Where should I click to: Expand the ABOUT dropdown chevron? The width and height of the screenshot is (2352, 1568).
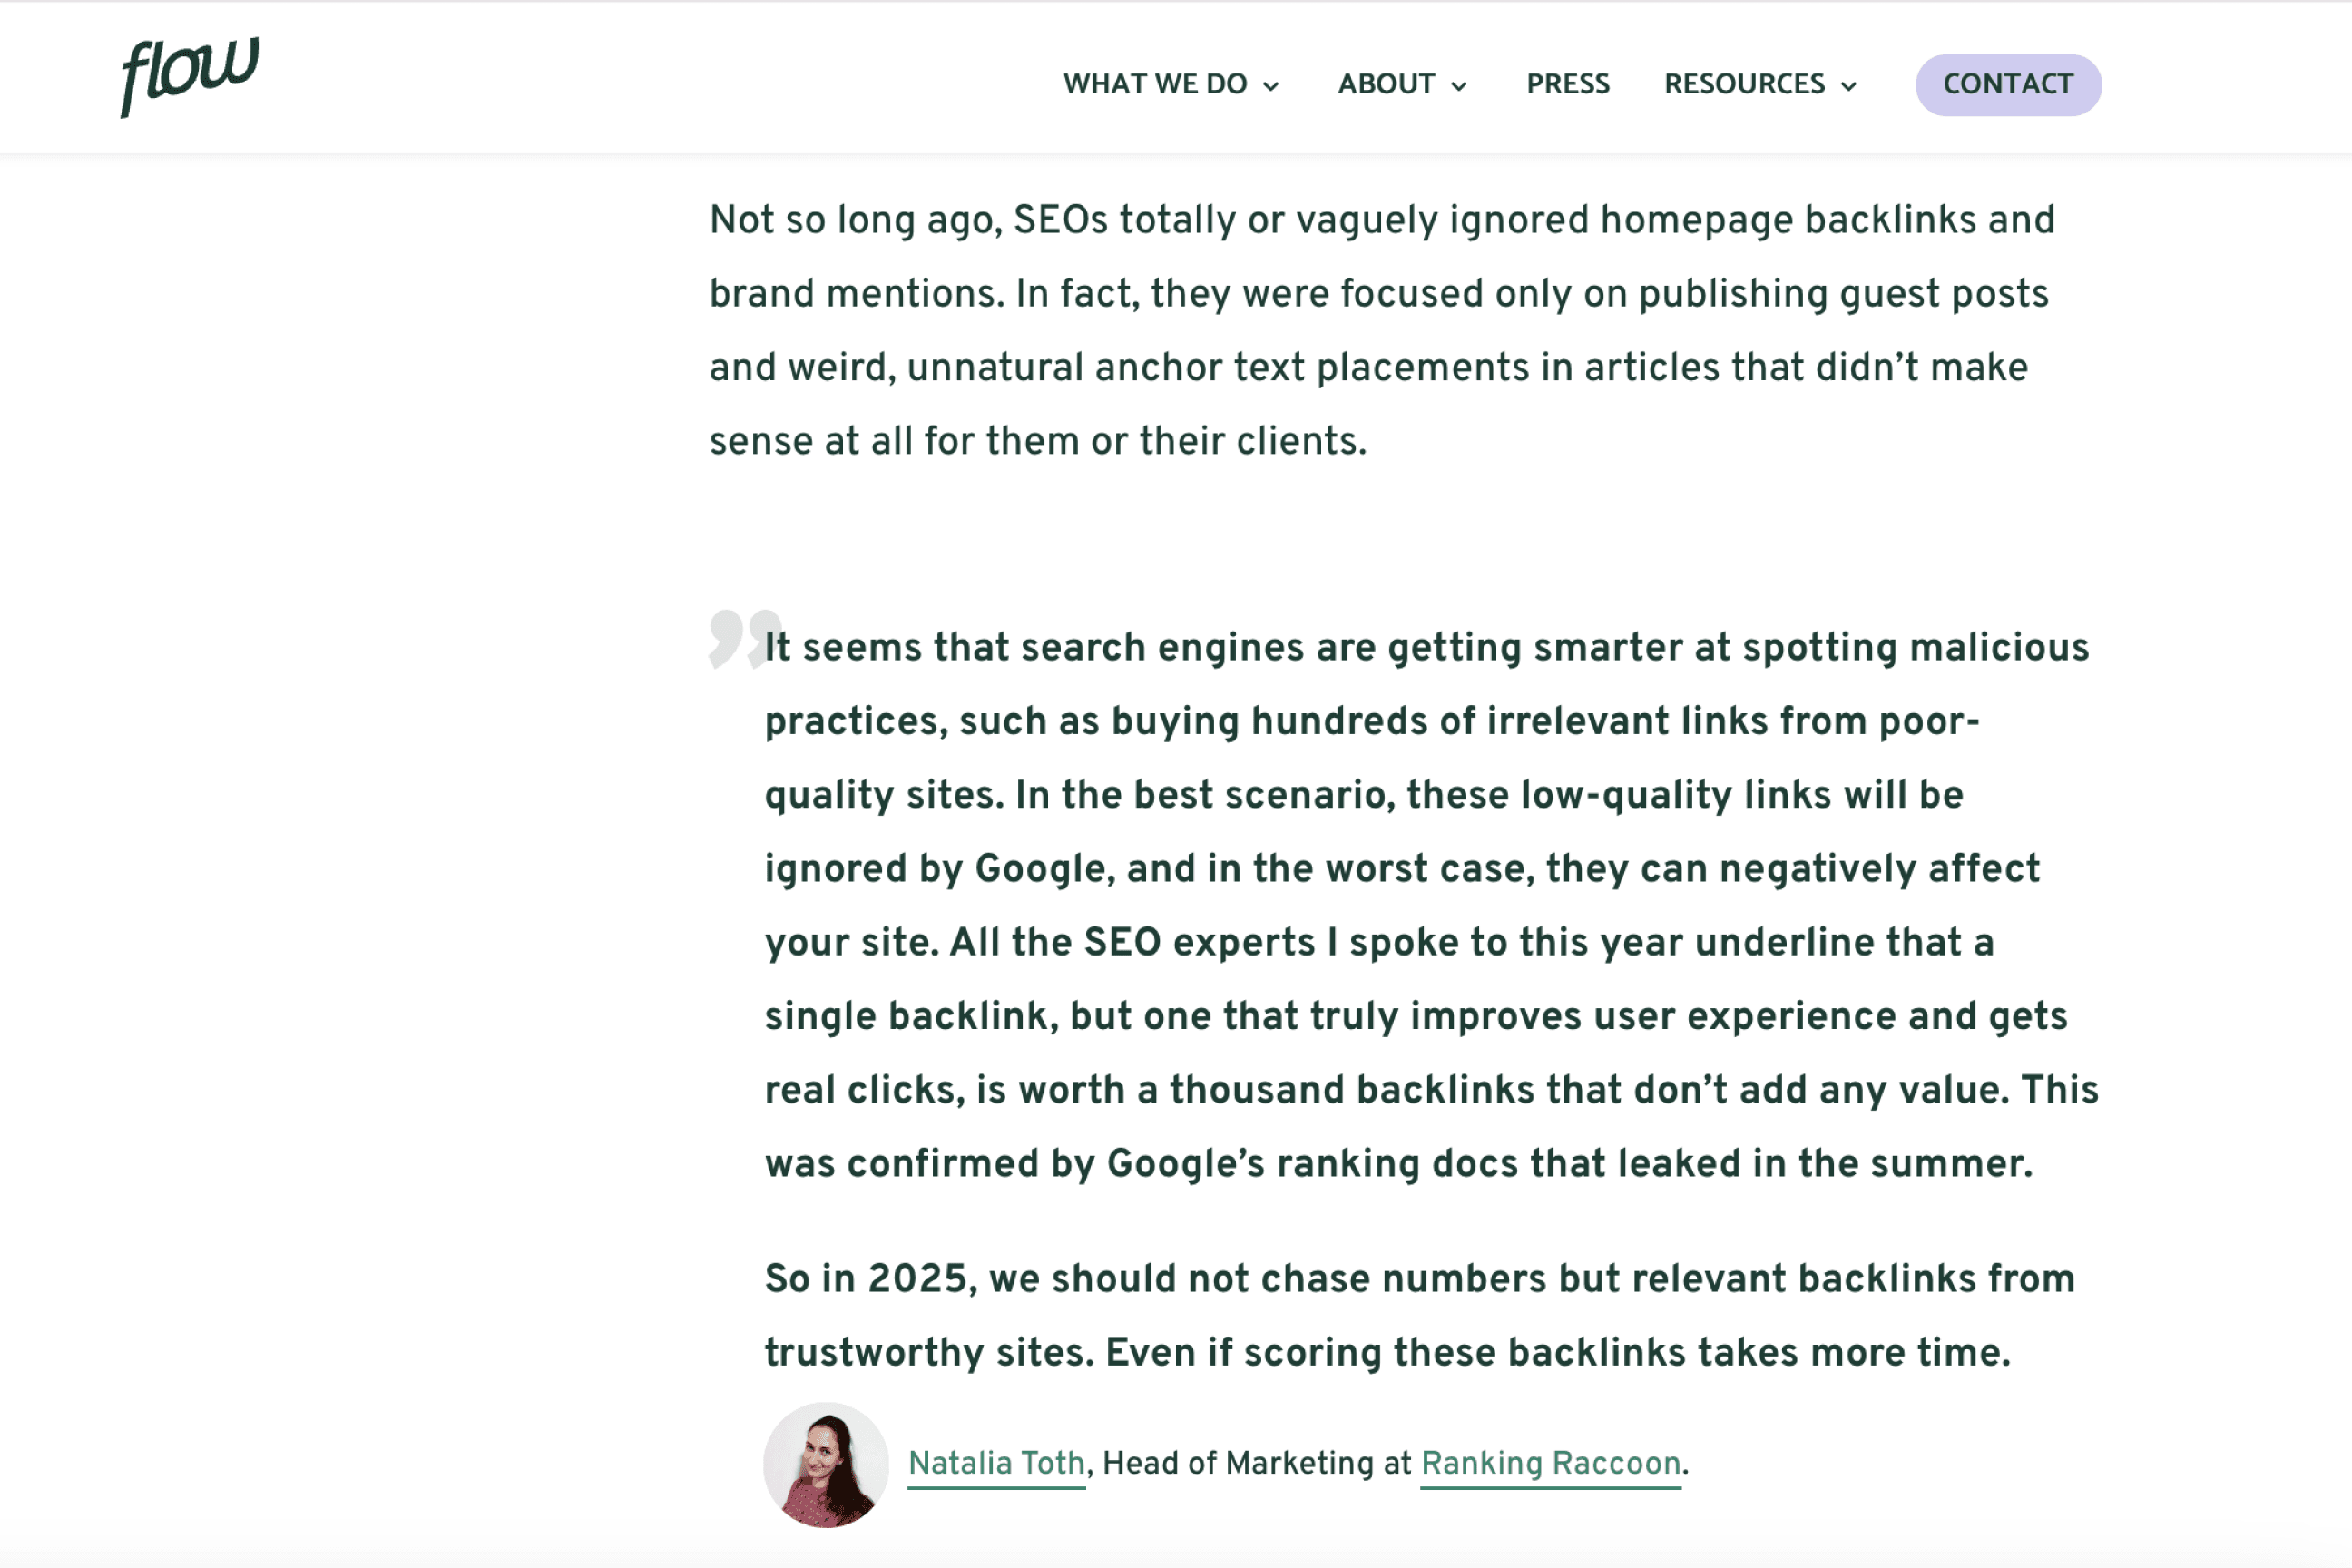[x=1460, y=86]
